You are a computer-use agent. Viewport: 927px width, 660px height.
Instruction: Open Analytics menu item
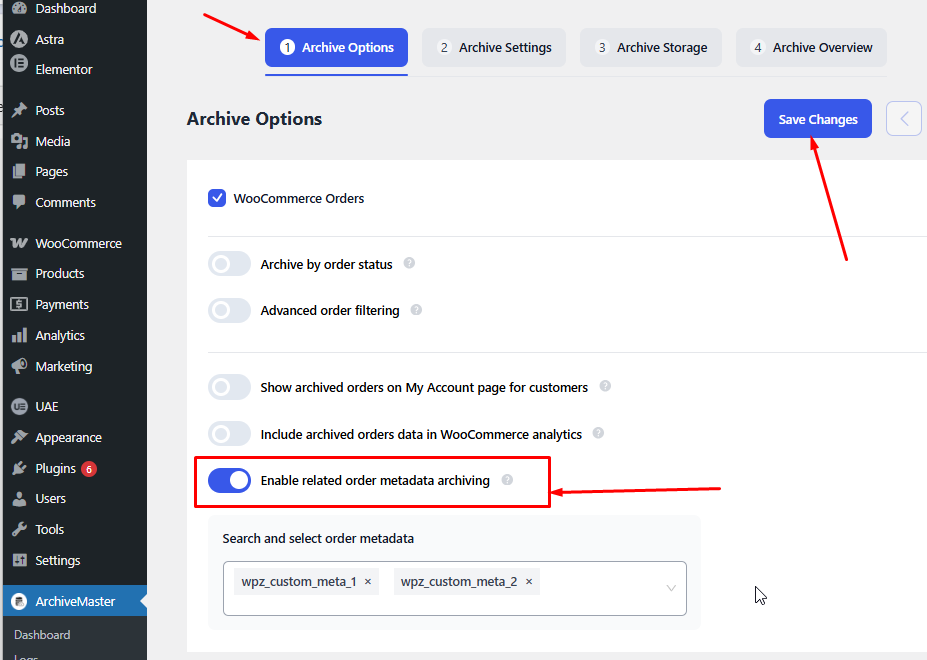75,335
